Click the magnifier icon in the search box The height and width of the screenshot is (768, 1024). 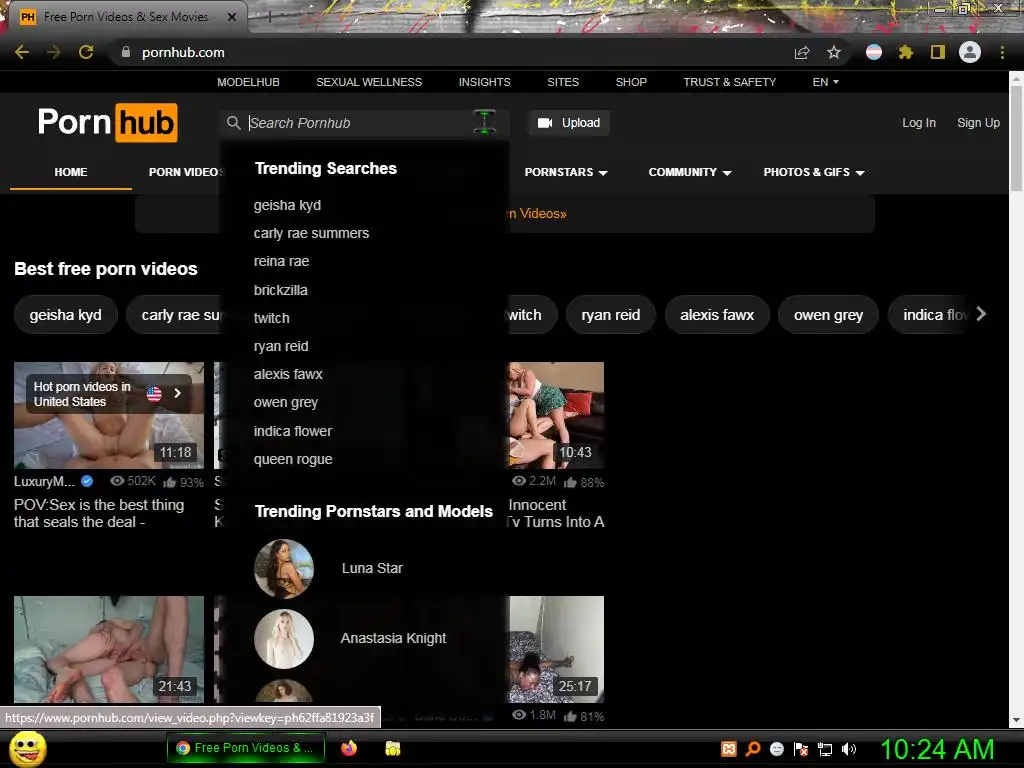pyautogui.click(x=233, y=123)
